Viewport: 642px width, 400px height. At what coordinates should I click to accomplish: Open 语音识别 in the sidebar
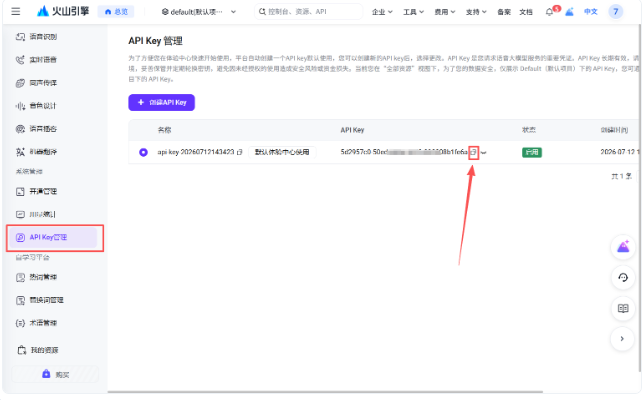[x=36, y=37]
